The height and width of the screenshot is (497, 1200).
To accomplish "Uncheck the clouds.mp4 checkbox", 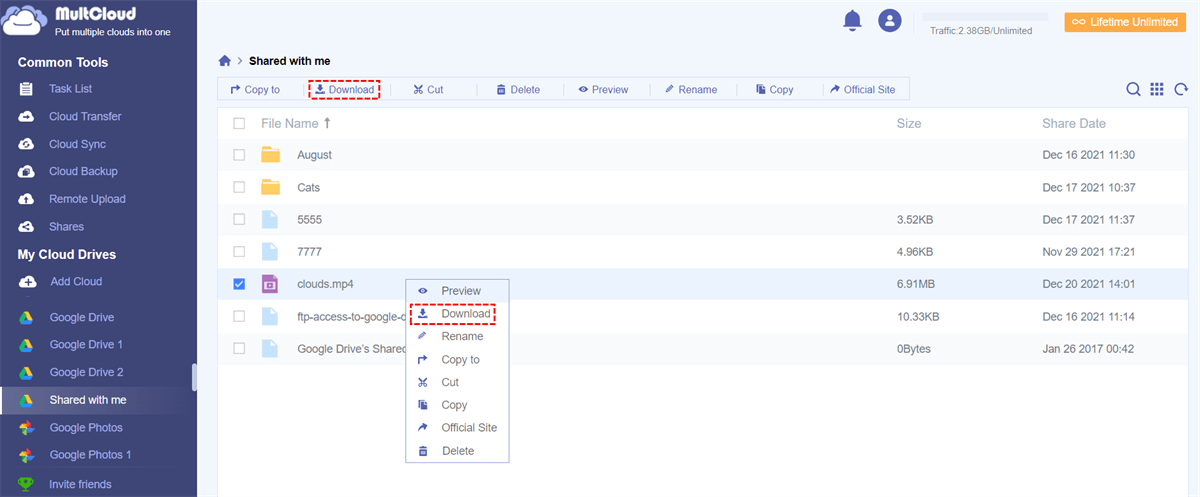I will click(x=239, y=284).
